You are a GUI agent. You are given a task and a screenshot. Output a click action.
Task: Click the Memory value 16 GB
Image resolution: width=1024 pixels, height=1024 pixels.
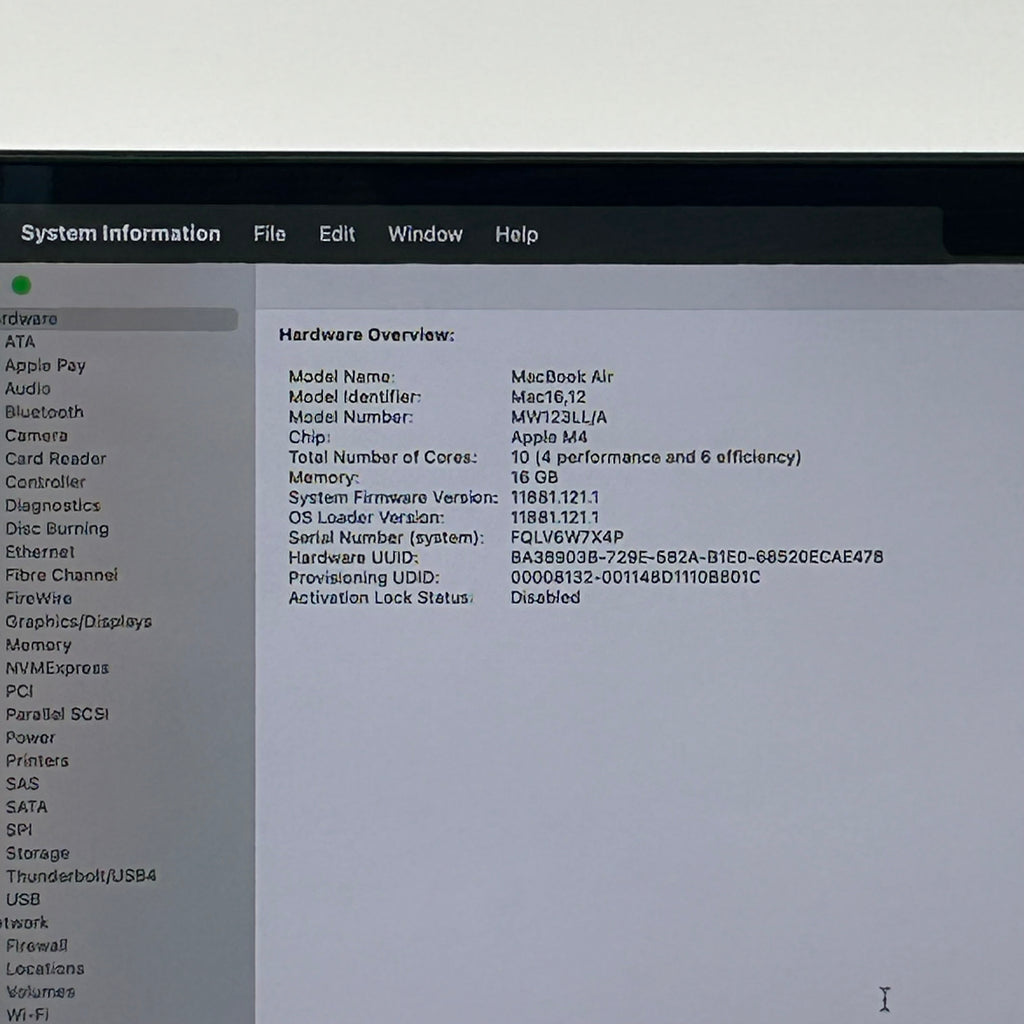pyautogui.click(x=534, y=477)
